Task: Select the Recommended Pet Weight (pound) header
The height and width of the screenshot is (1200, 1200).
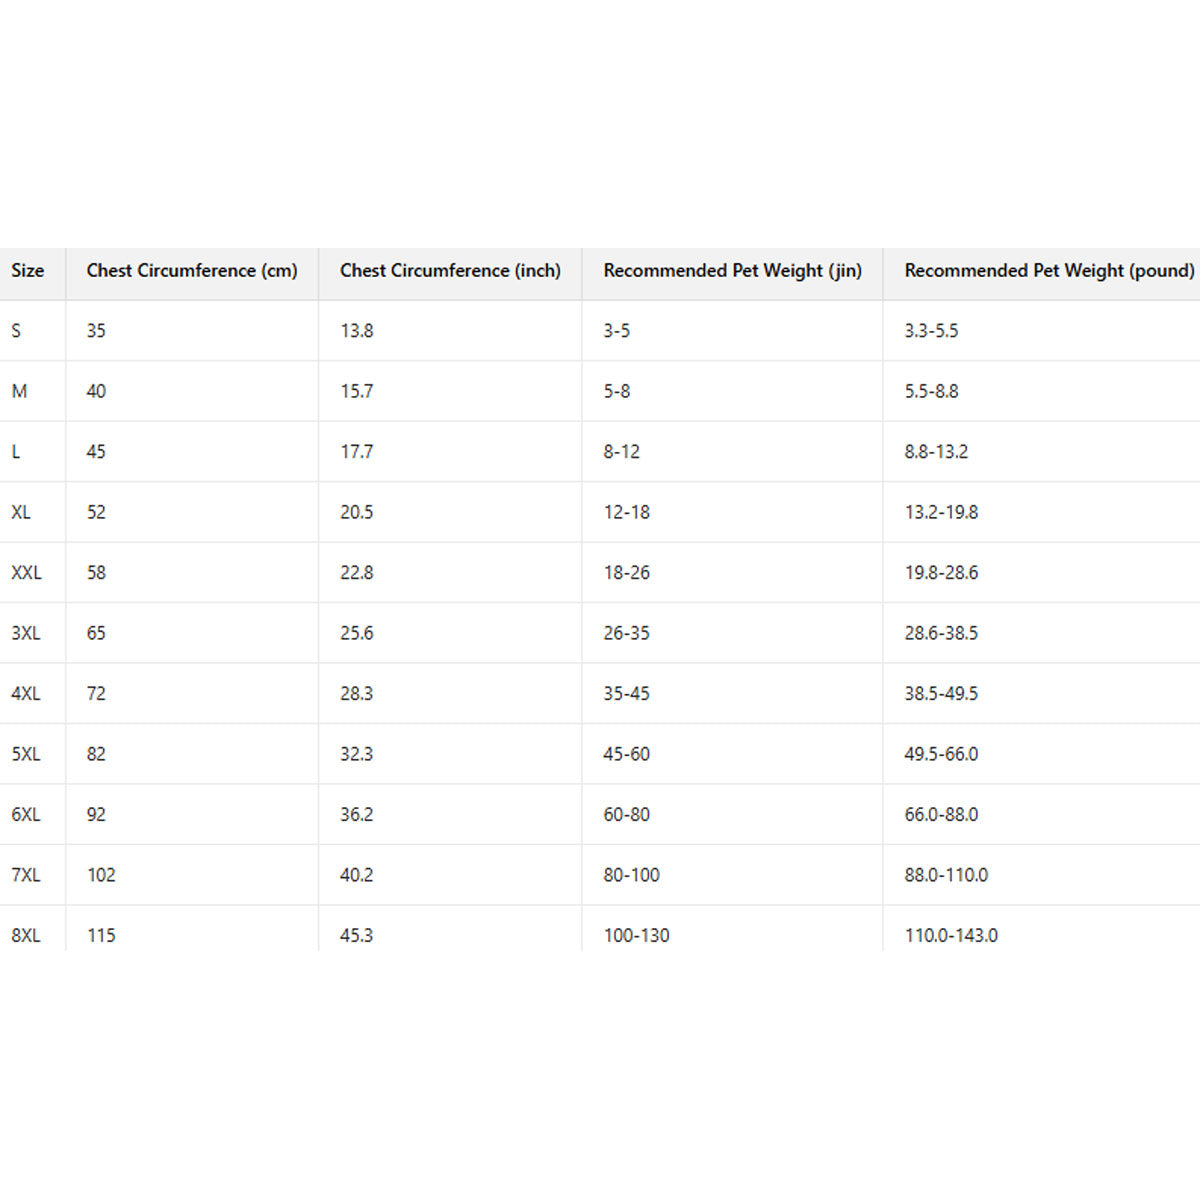Action: coord(1049,271)
